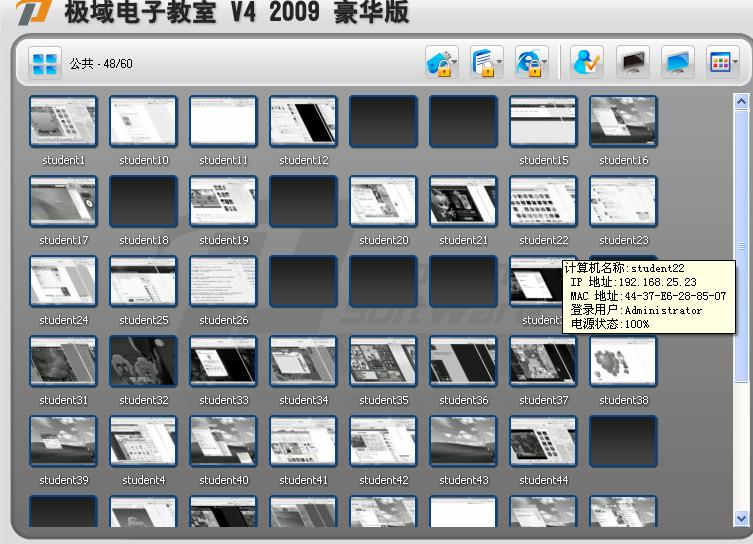The width and height of the screenshot is (753, 544).
Task: Click the '公共 - 48/60' group label
Action: tap(101, 63)
